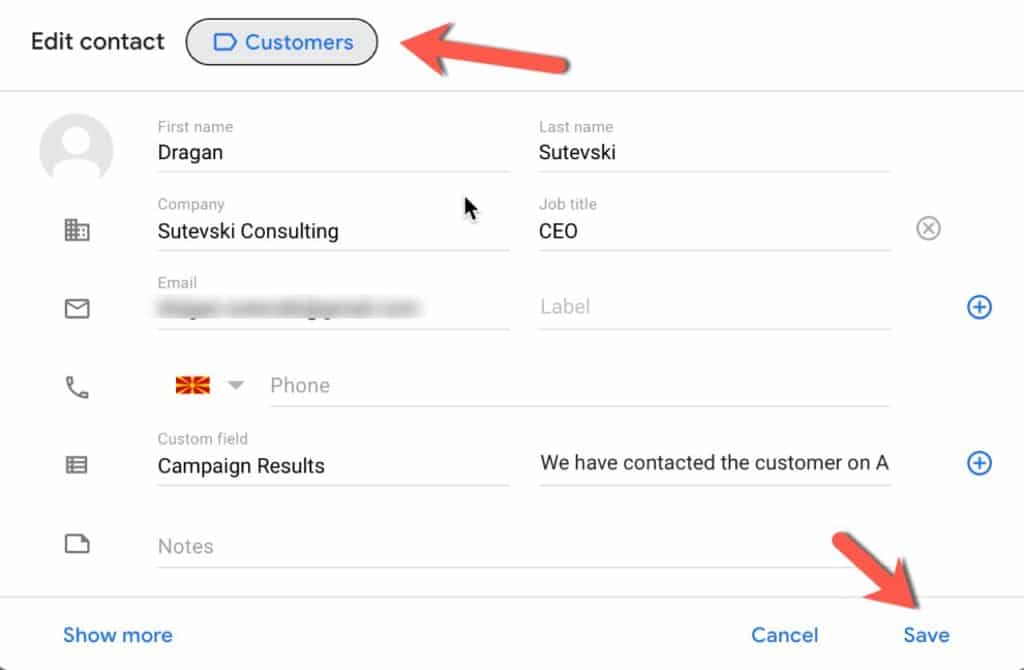Add another custom field with plus icon

[x=979, y=463]
